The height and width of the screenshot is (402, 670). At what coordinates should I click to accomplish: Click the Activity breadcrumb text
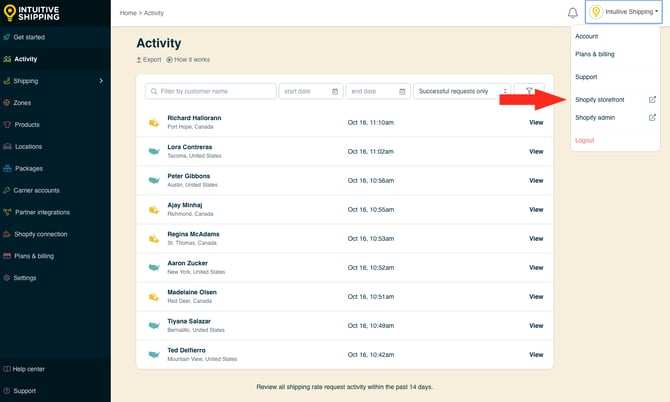click(x=154, y=13)
